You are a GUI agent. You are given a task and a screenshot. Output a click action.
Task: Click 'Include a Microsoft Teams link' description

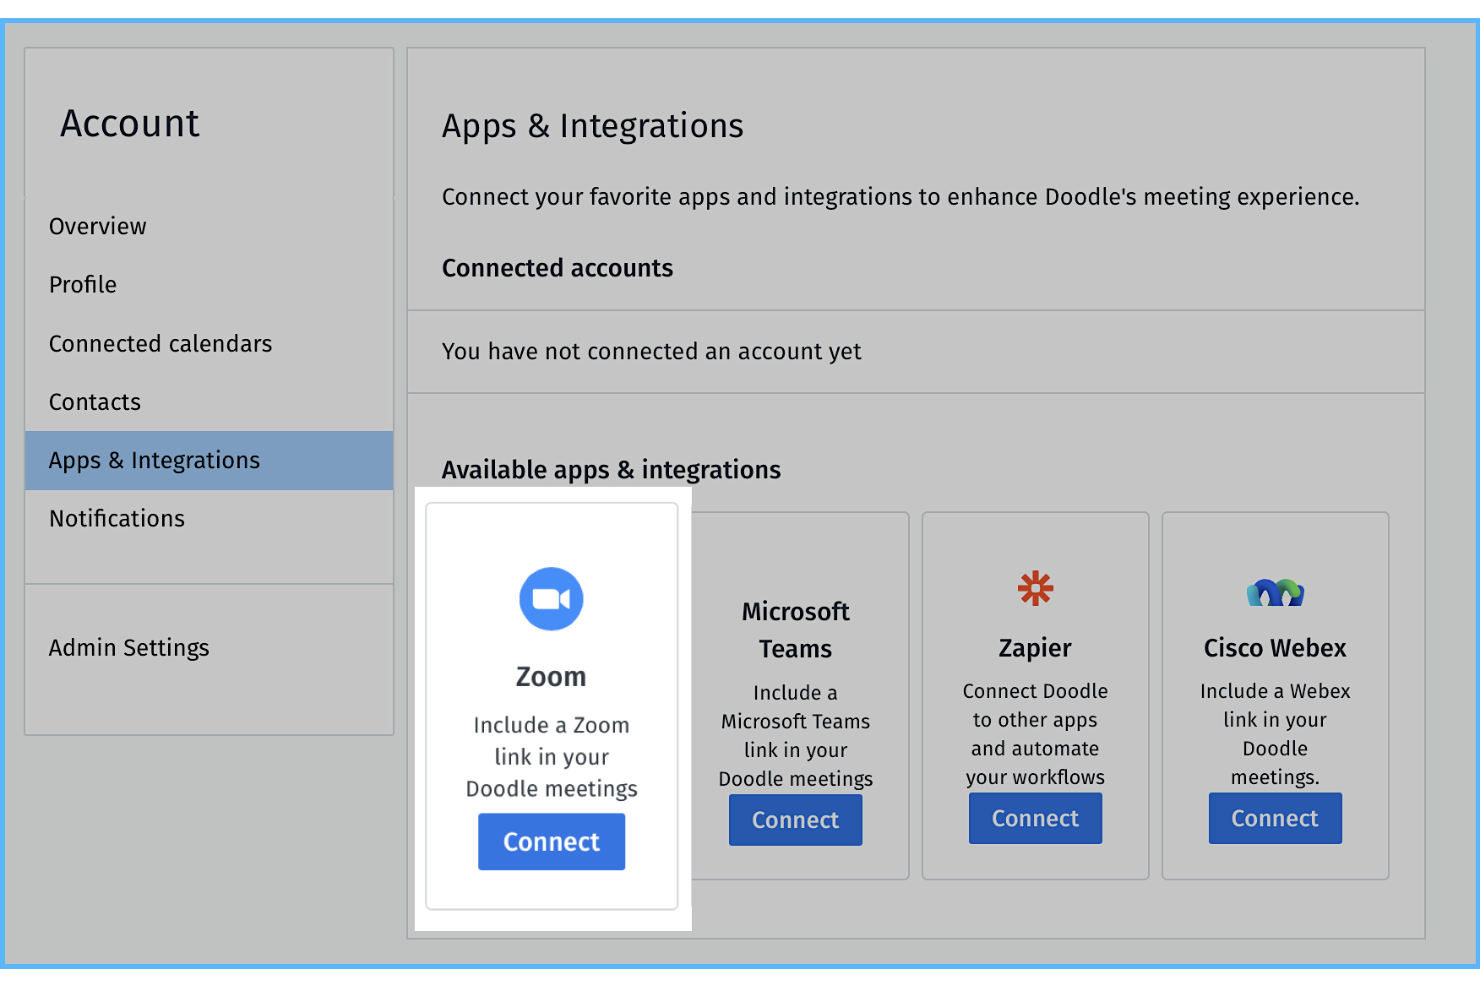(x=796, y=736)
